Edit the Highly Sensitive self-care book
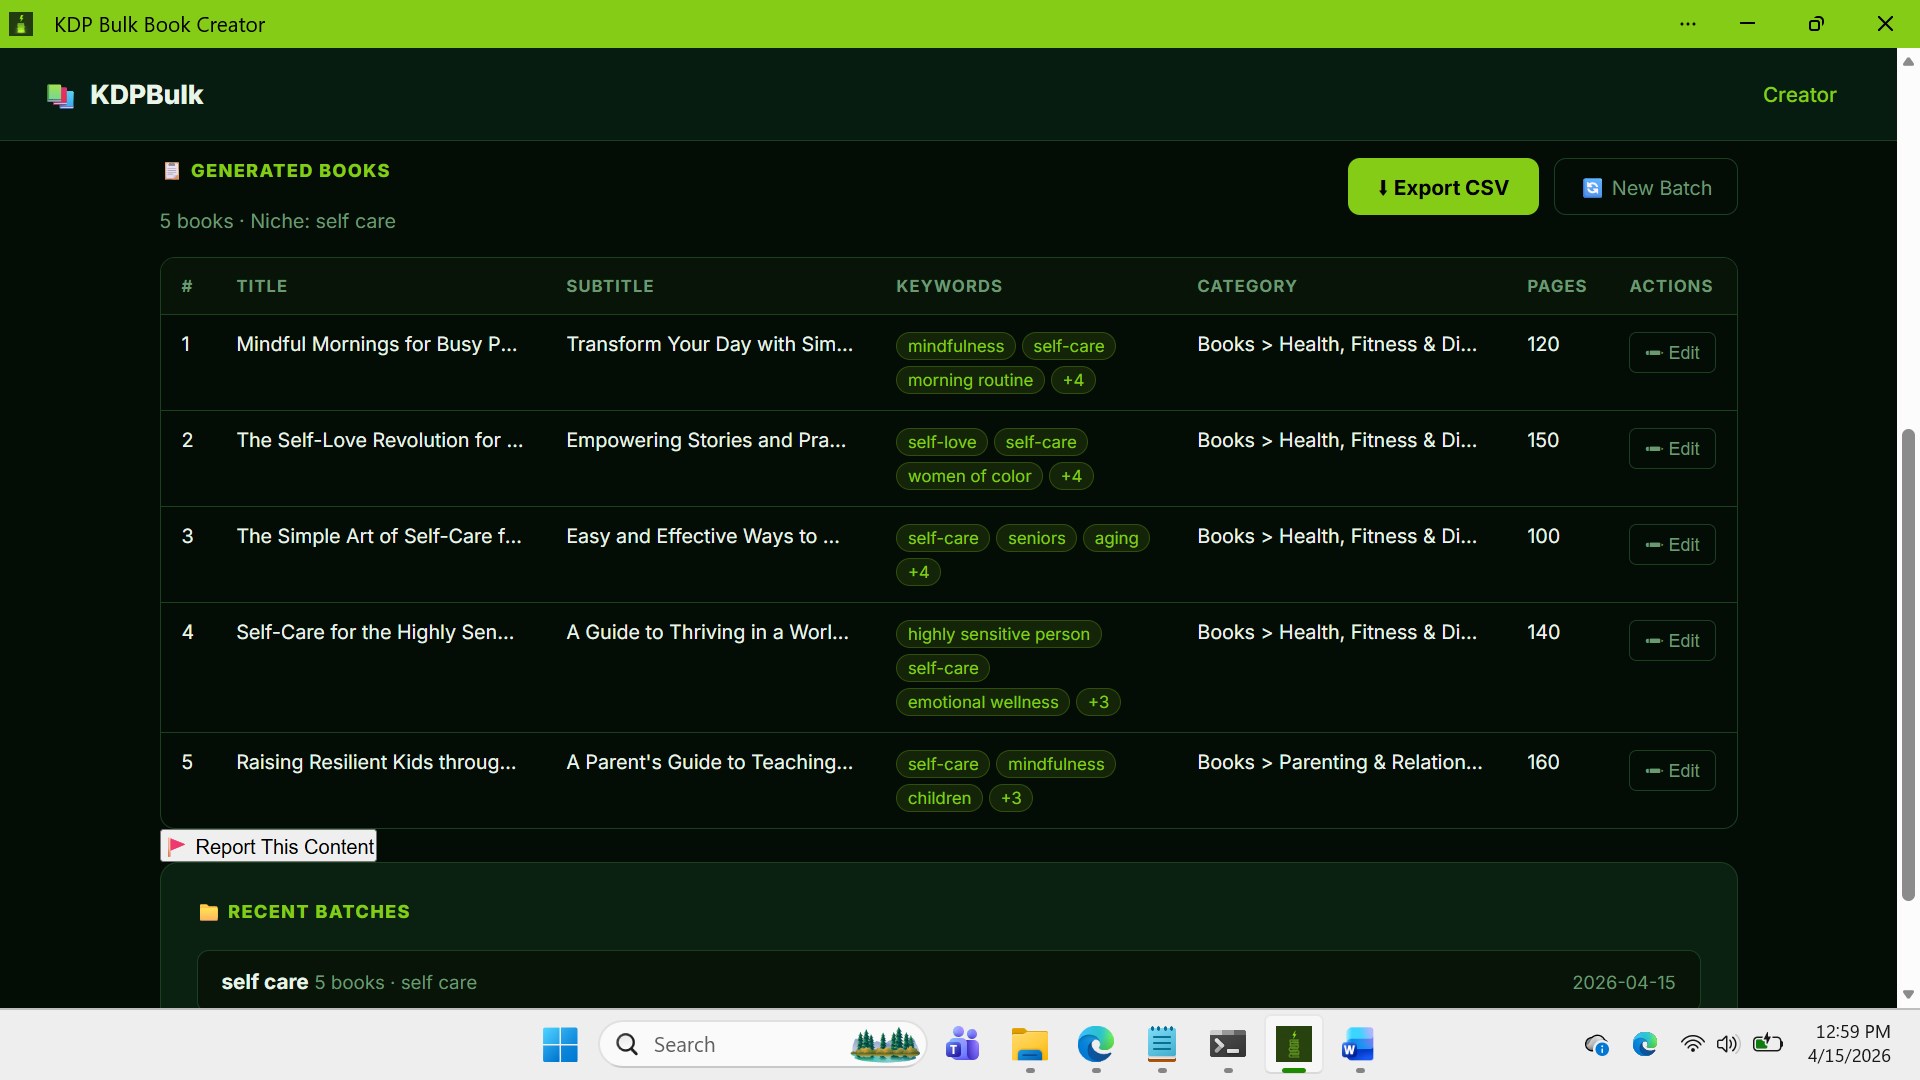Image resolution: width=1920 pixels, height=1080 pixels. tap(1672, 641)
